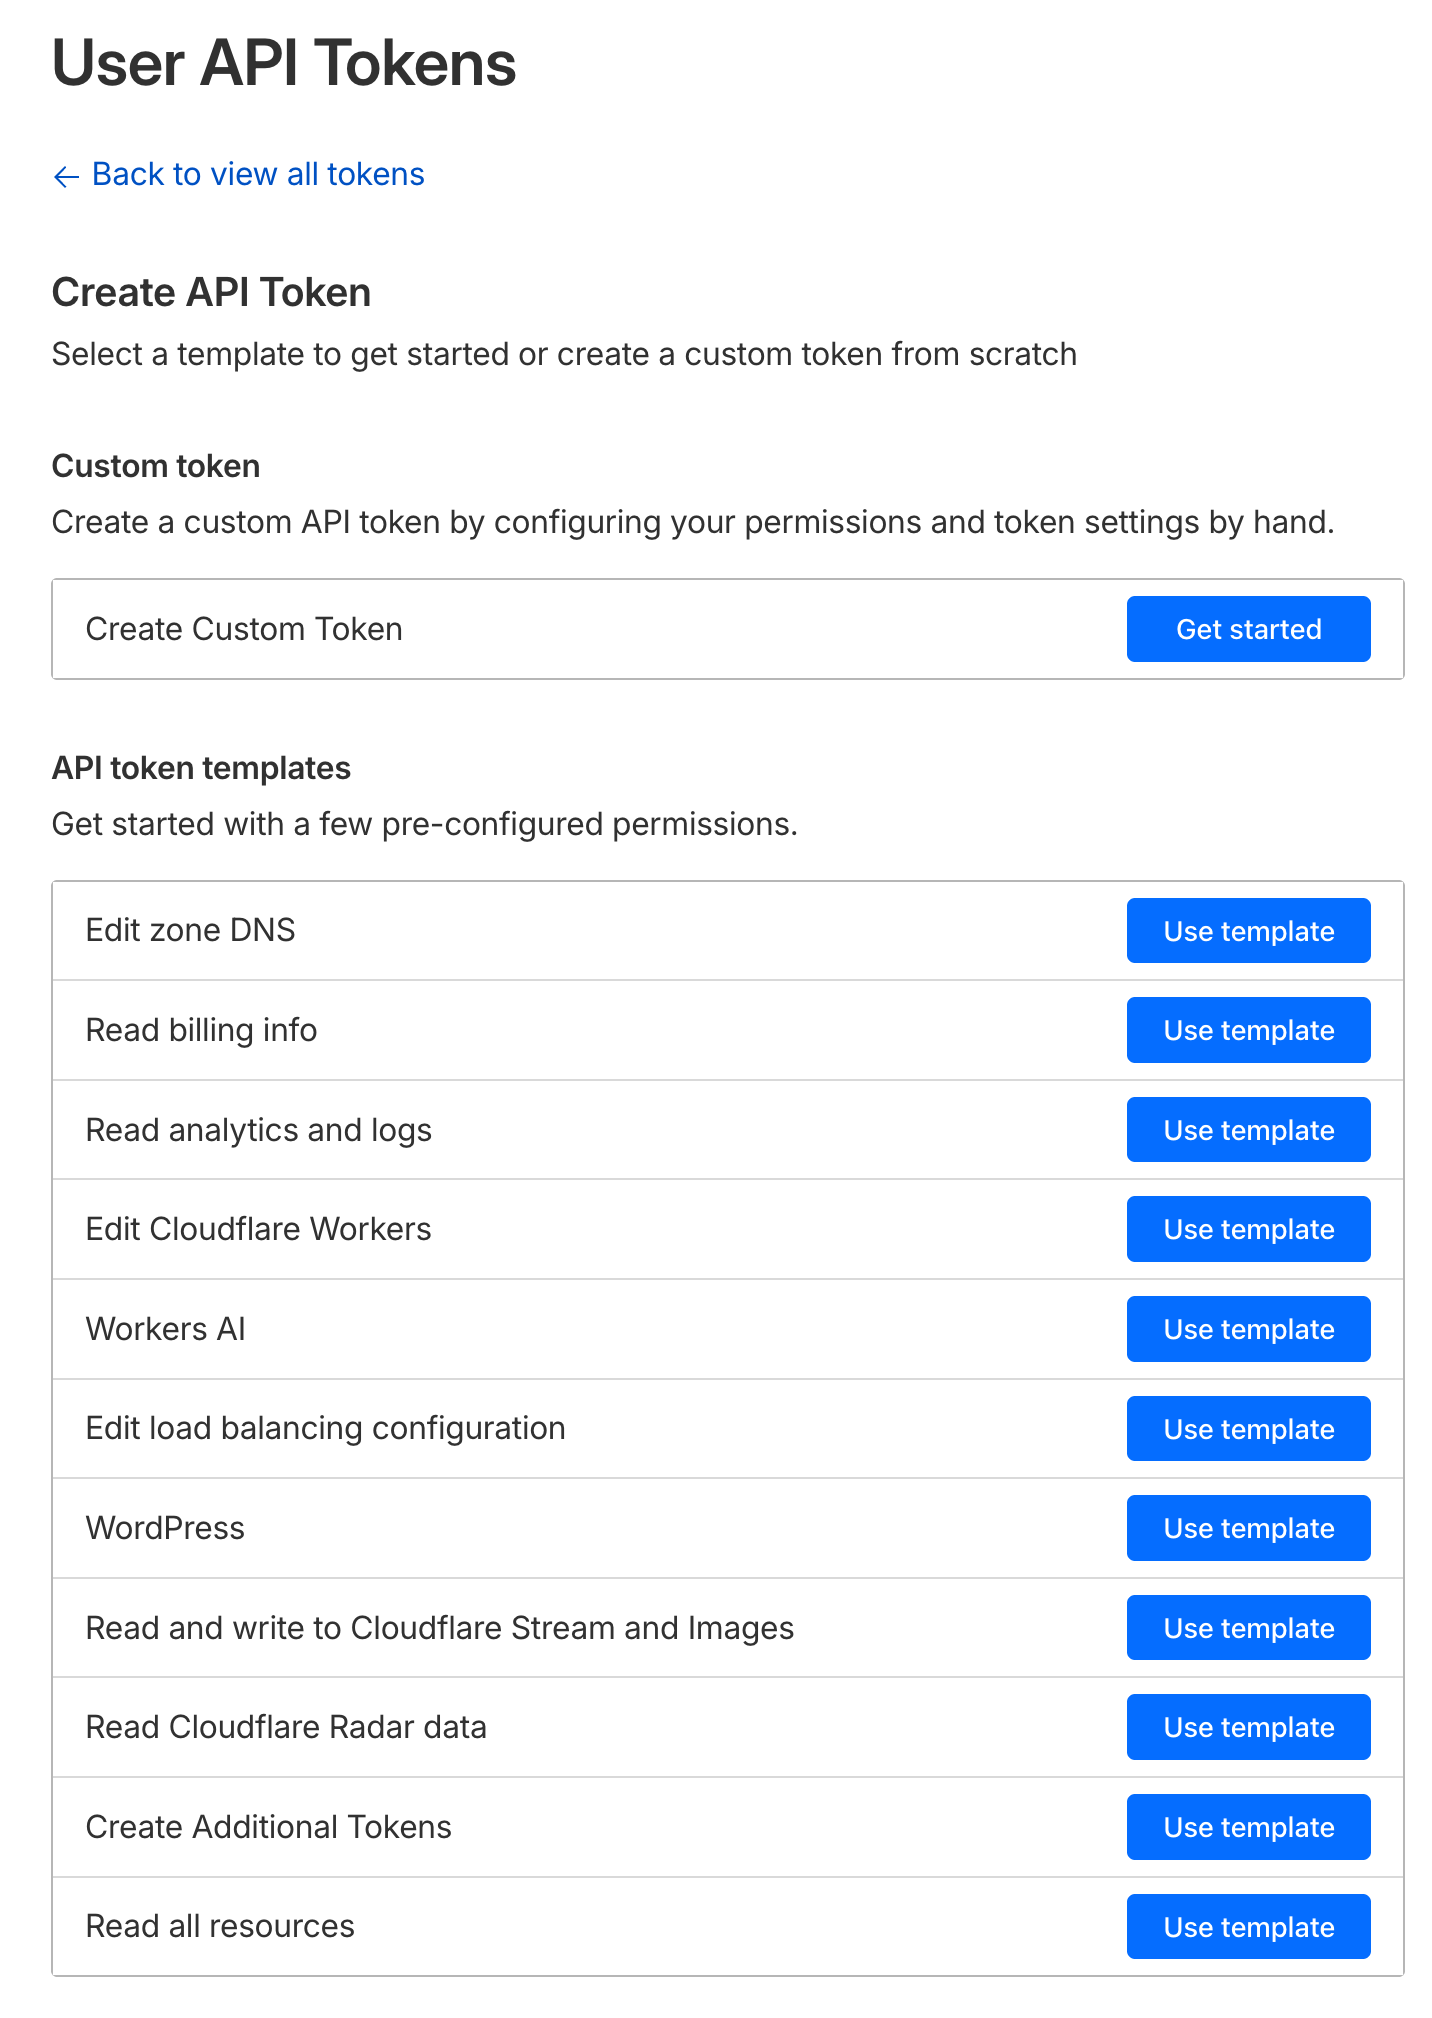Use template for Read analytics and logs
Screen dimensions: 1432x2018
1248,1130
